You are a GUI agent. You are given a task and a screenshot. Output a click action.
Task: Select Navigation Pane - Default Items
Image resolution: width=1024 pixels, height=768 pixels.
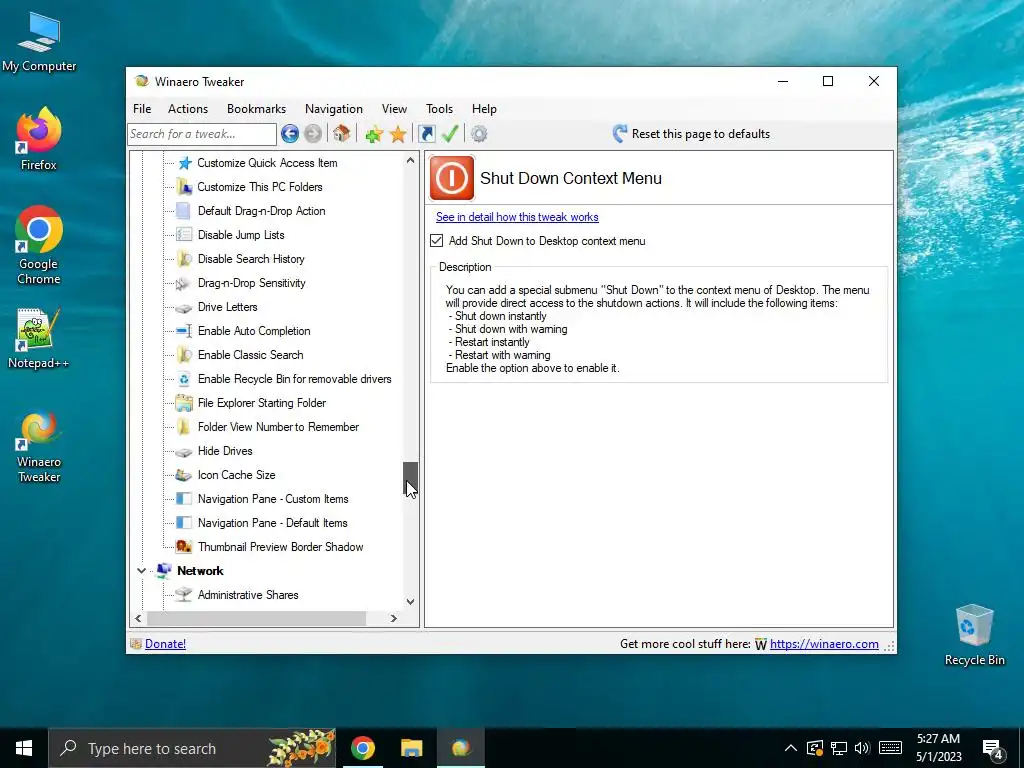click(x=272, y=523)
